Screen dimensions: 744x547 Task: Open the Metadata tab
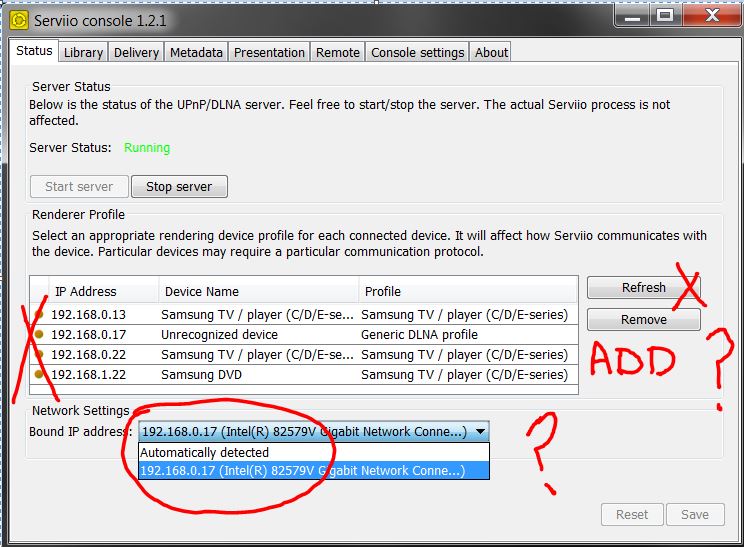[x=196, y=52]
